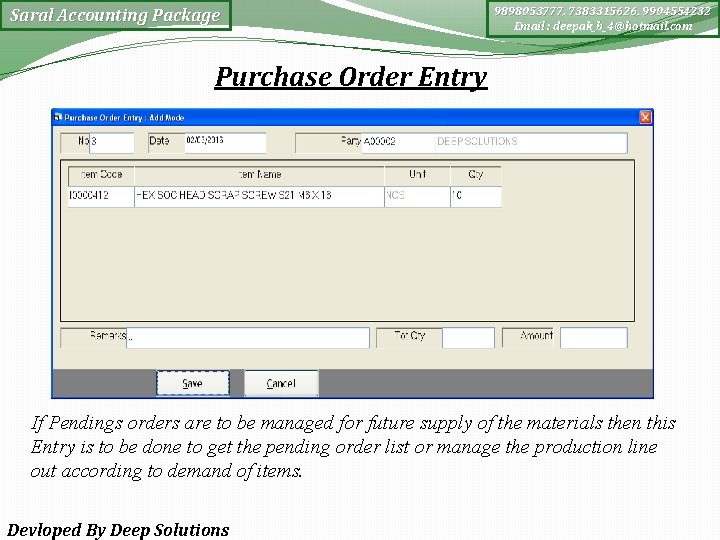Screen dimensions: 720x540
Task: Select the Party code field
Action: (x=398, y=142)
